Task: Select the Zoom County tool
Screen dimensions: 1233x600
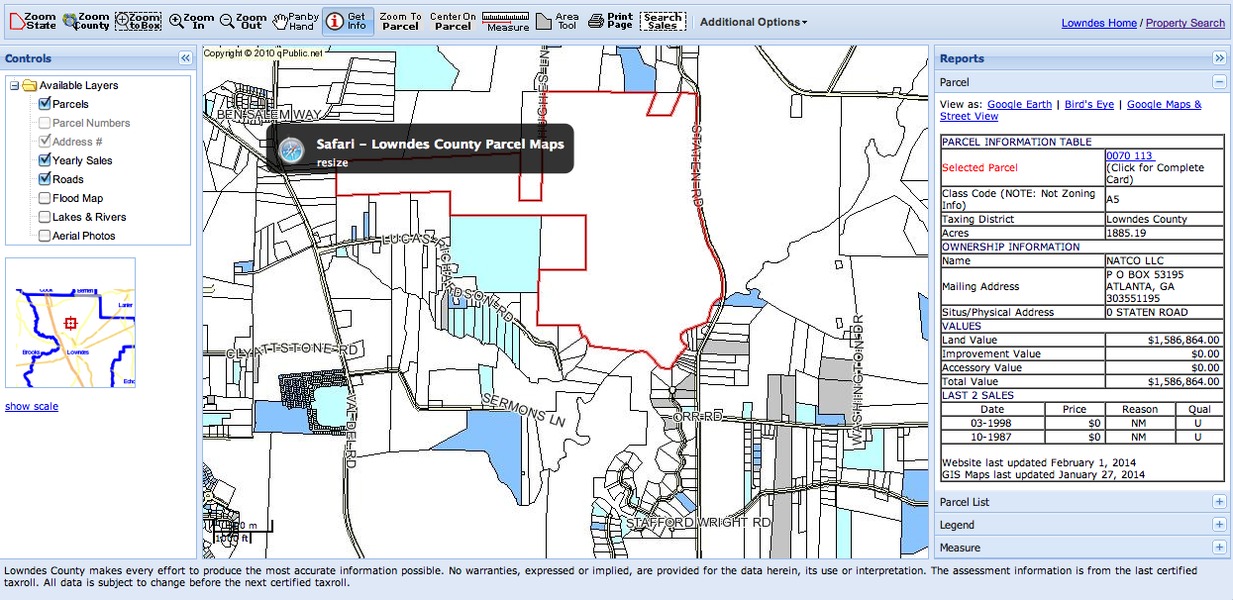Action: (x=86, y=21)
